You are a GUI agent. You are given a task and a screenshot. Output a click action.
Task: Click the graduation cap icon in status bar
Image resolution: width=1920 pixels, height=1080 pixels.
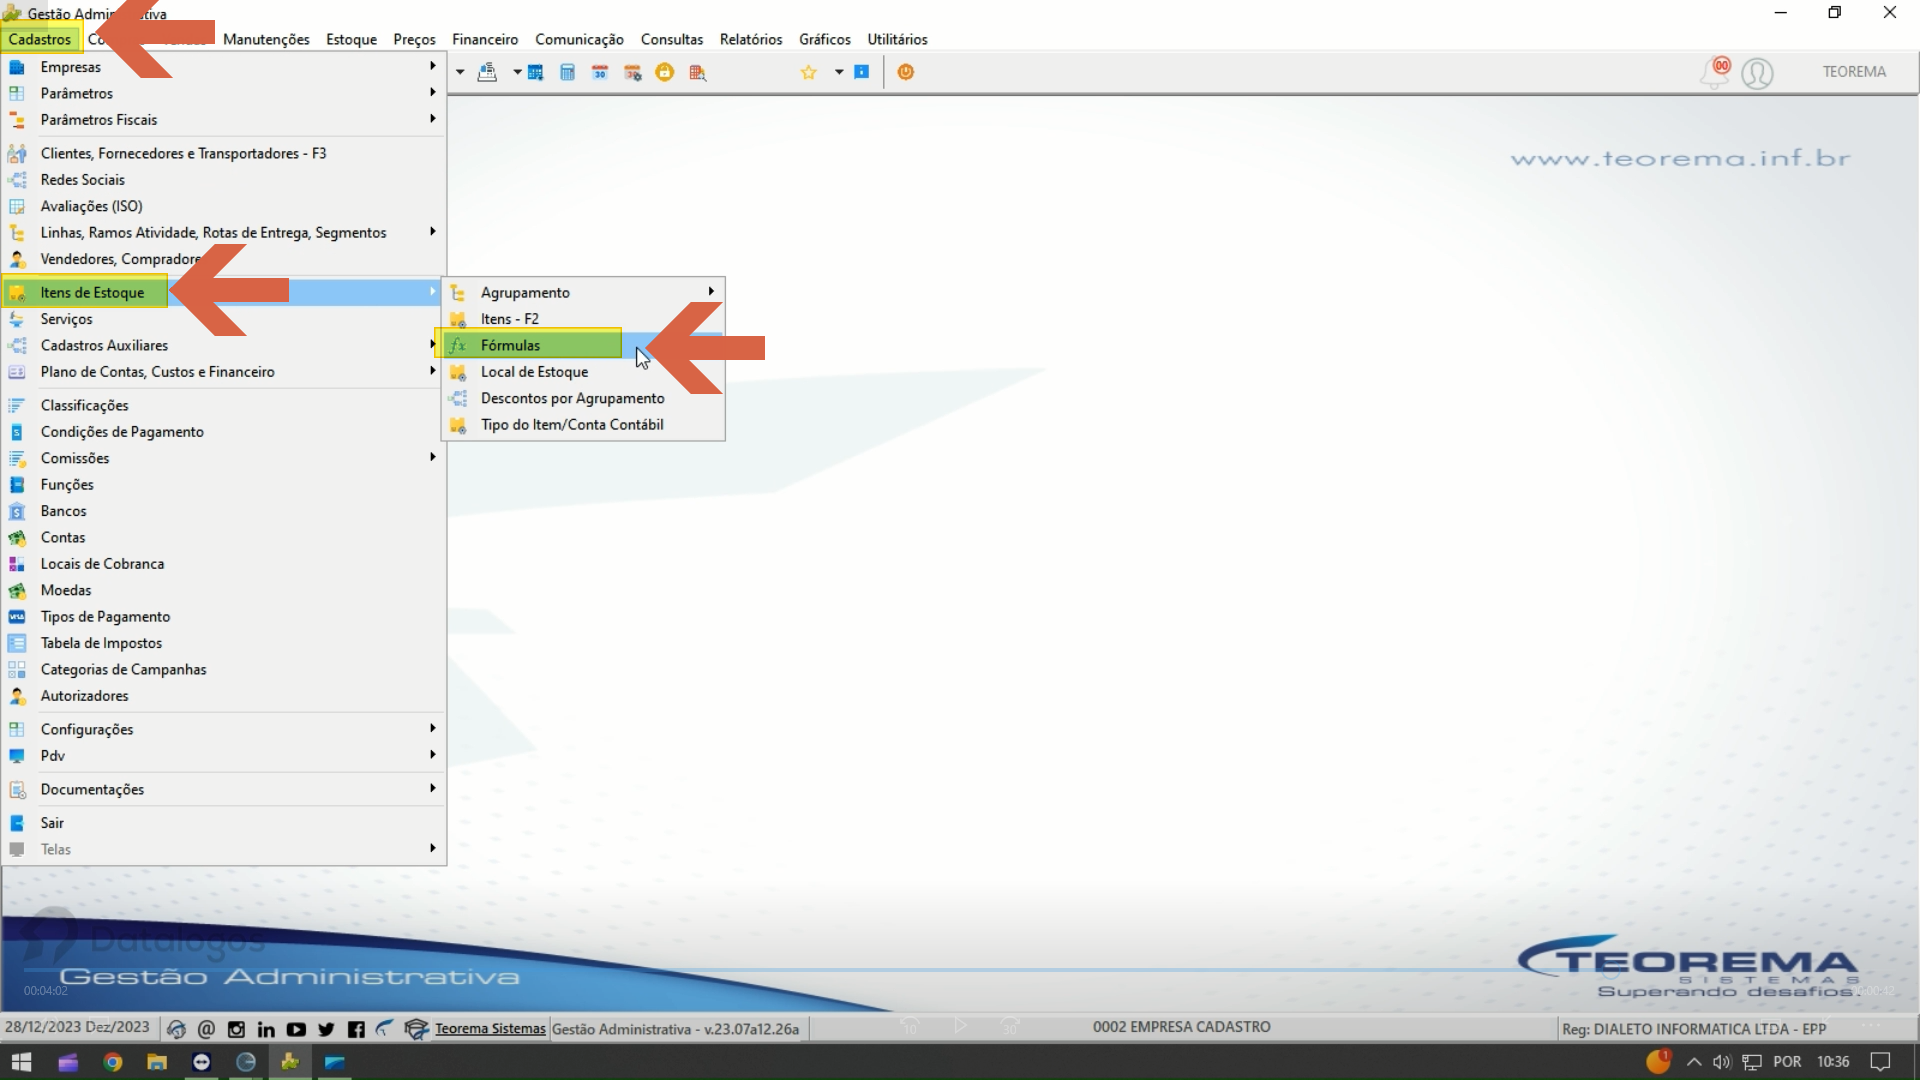(417, 1029)
